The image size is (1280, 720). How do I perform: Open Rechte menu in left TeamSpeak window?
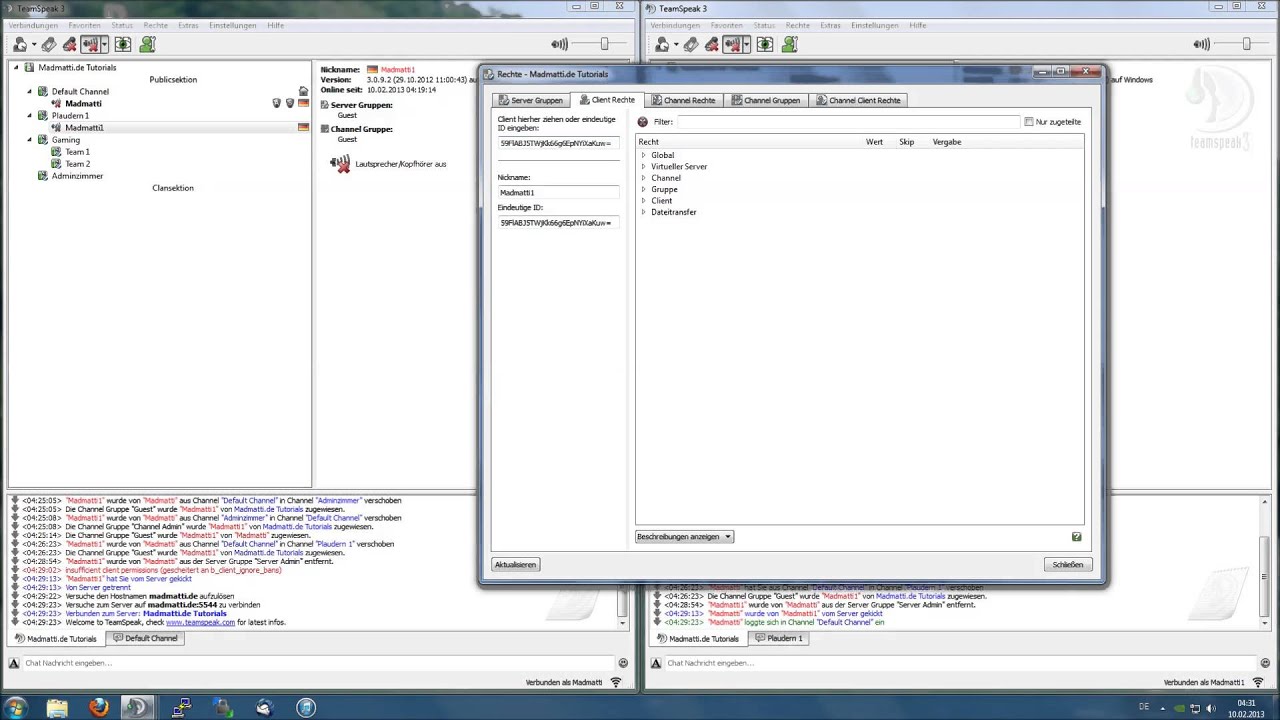point(155,25)
